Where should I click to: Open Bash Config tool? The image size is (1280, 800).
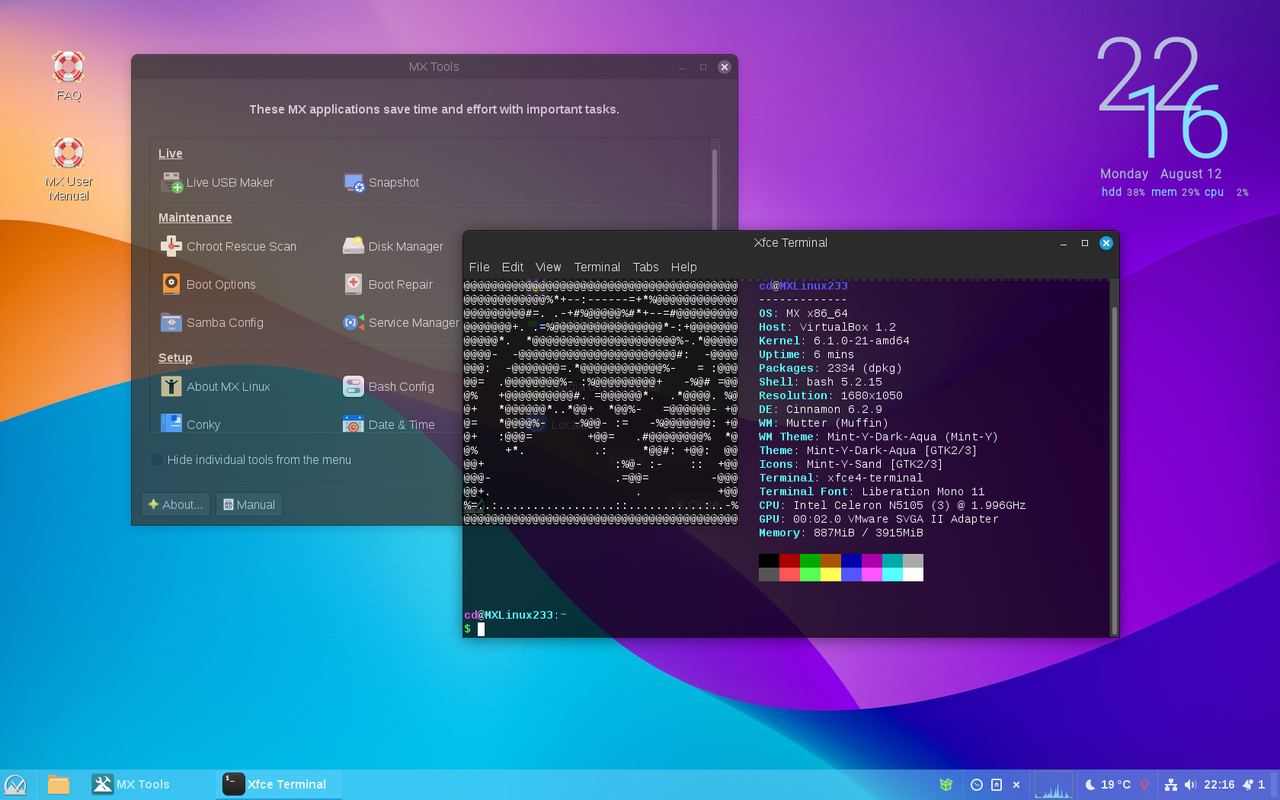point(388,386)
